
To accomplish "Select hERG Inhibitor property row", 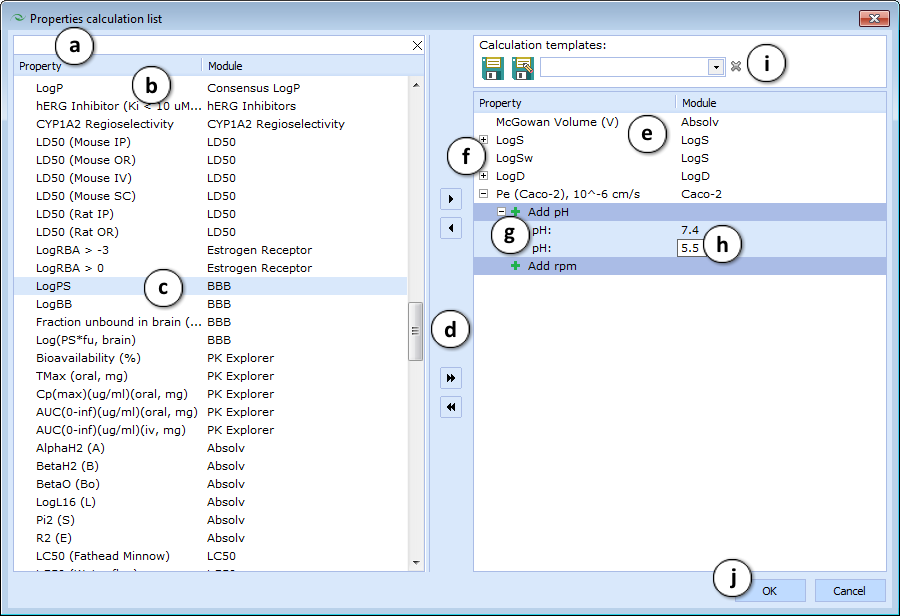I will (x=211, y=106).
